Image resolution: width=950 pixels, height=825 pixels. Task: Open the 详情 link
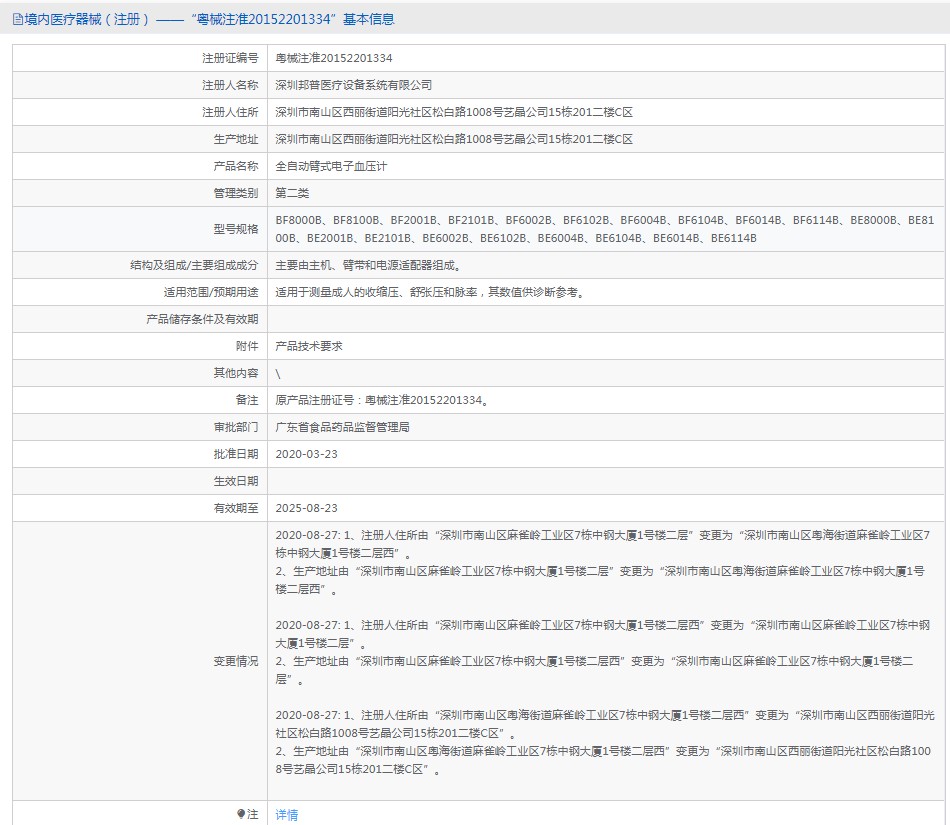287,815
